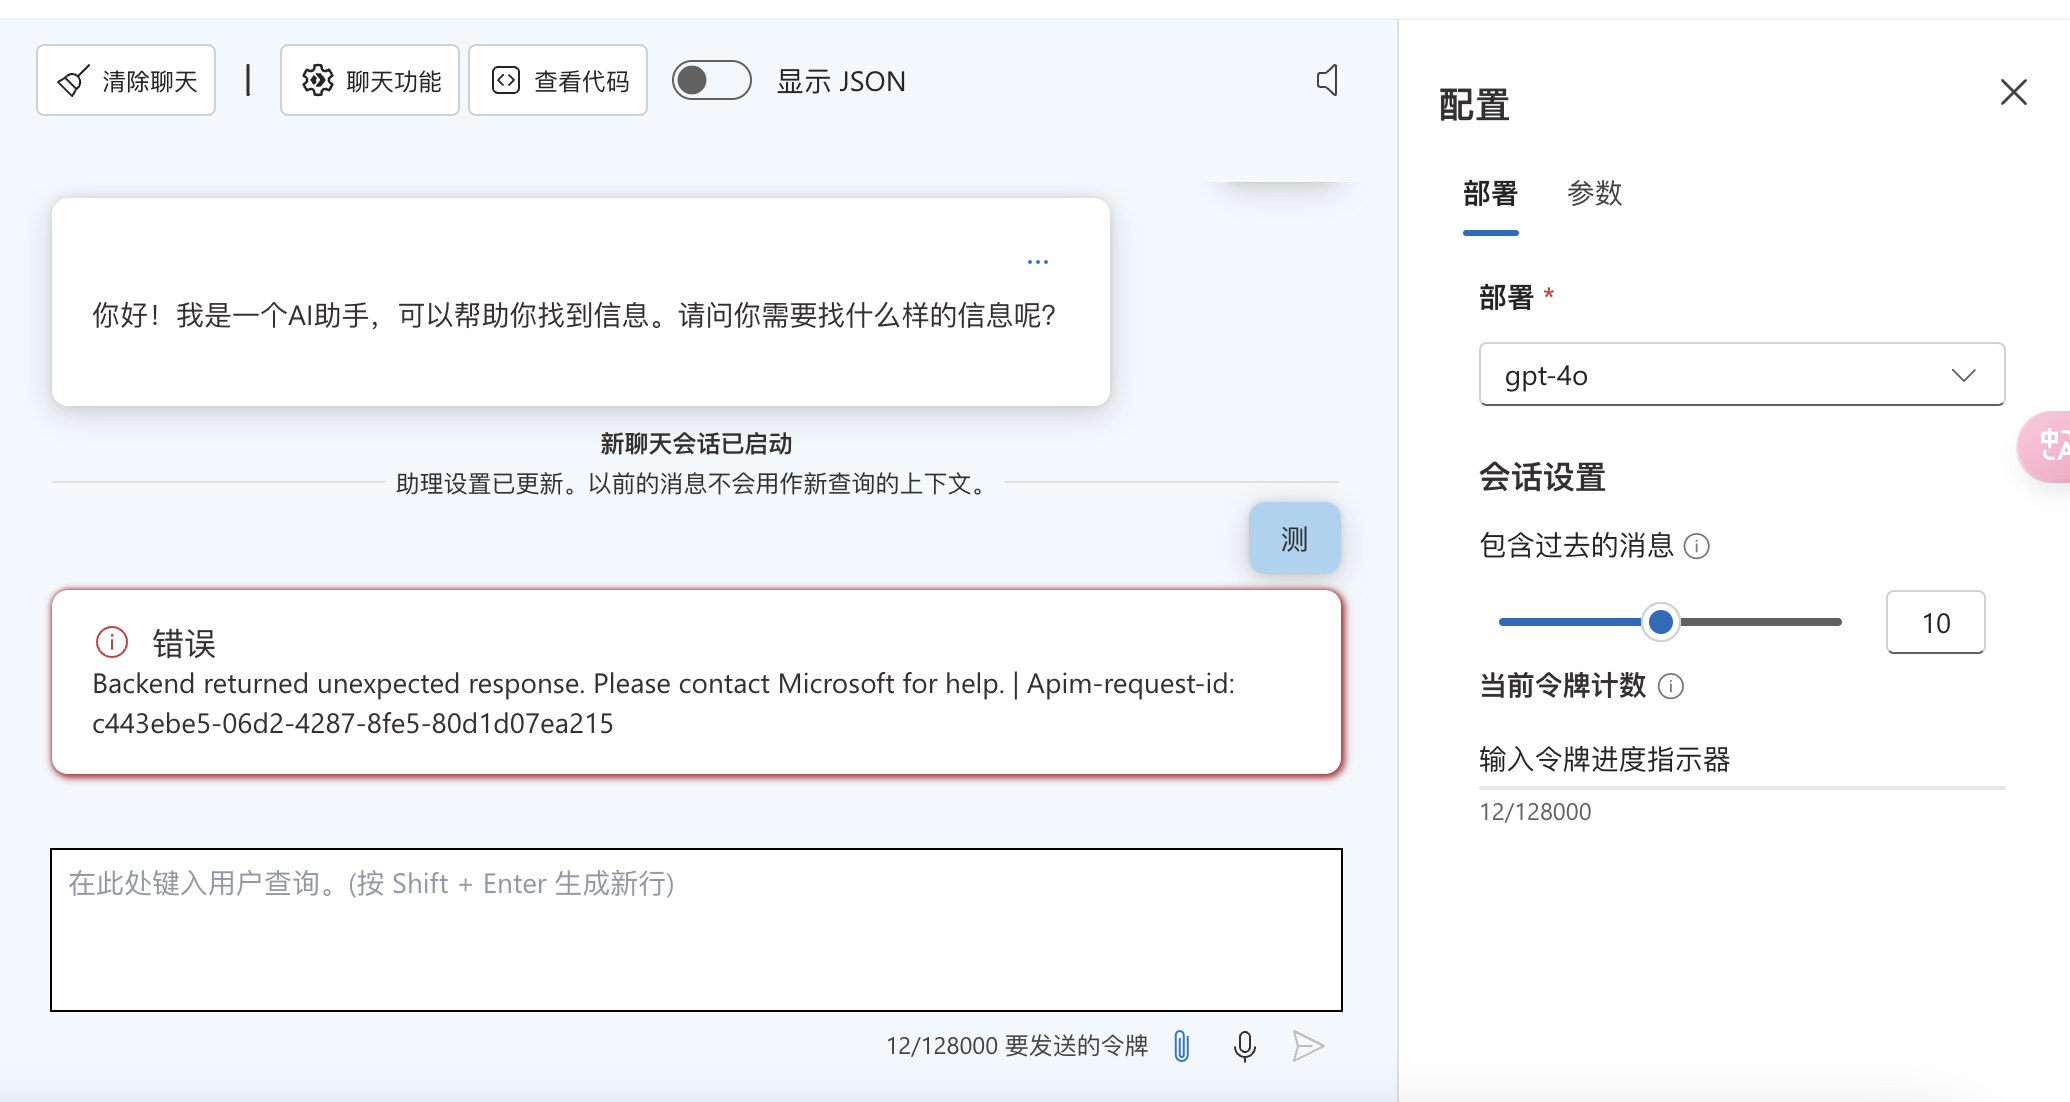
Task: Expand the gpt-4o deployment dropdown
Action: (1742, 375)
